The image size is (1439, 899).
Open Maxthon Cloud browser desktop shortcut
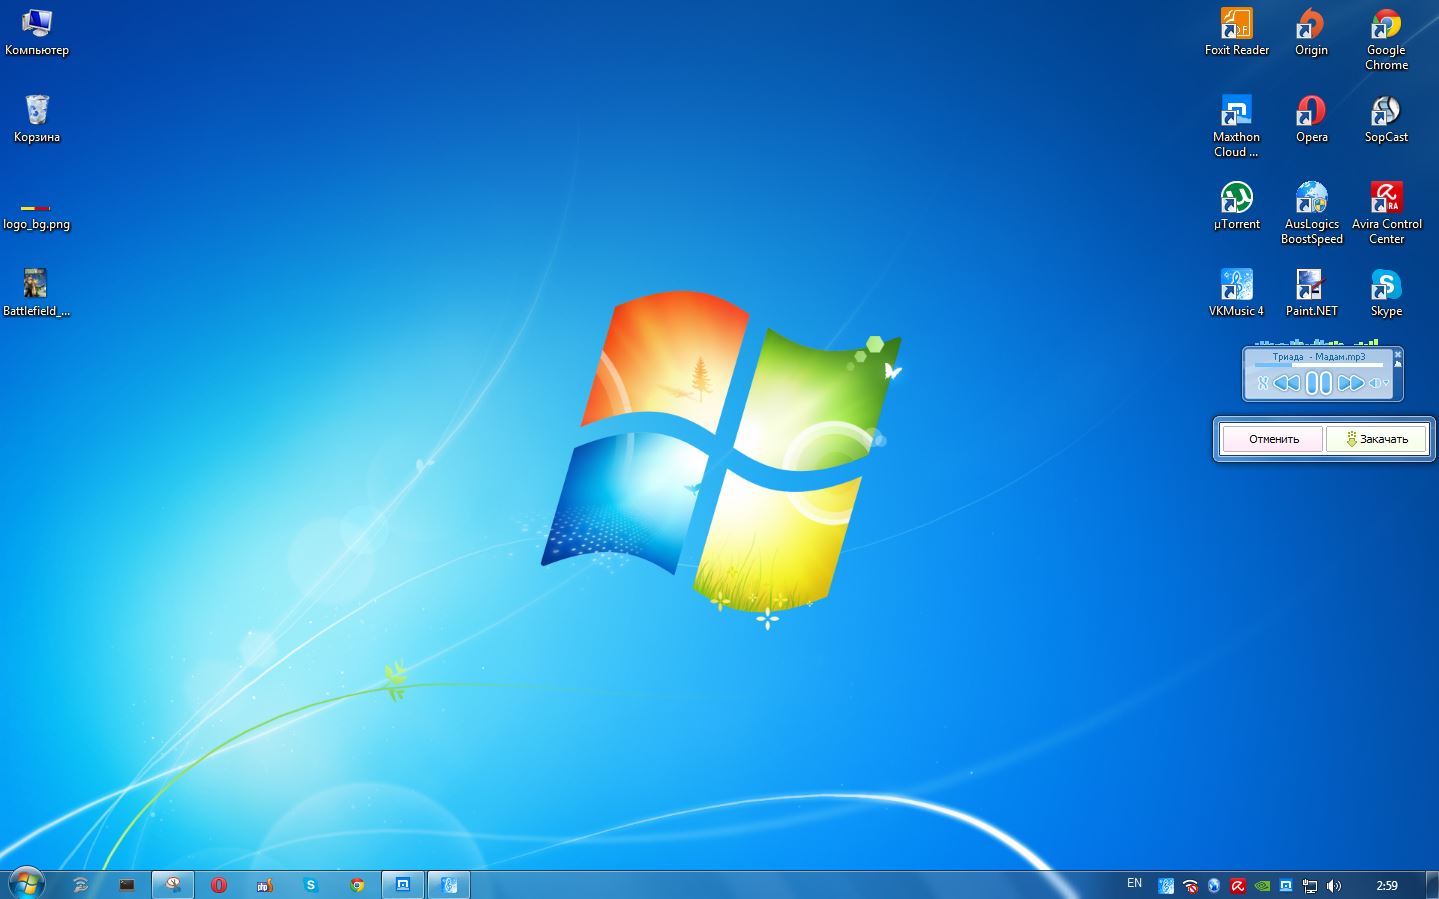[1236, 112]
